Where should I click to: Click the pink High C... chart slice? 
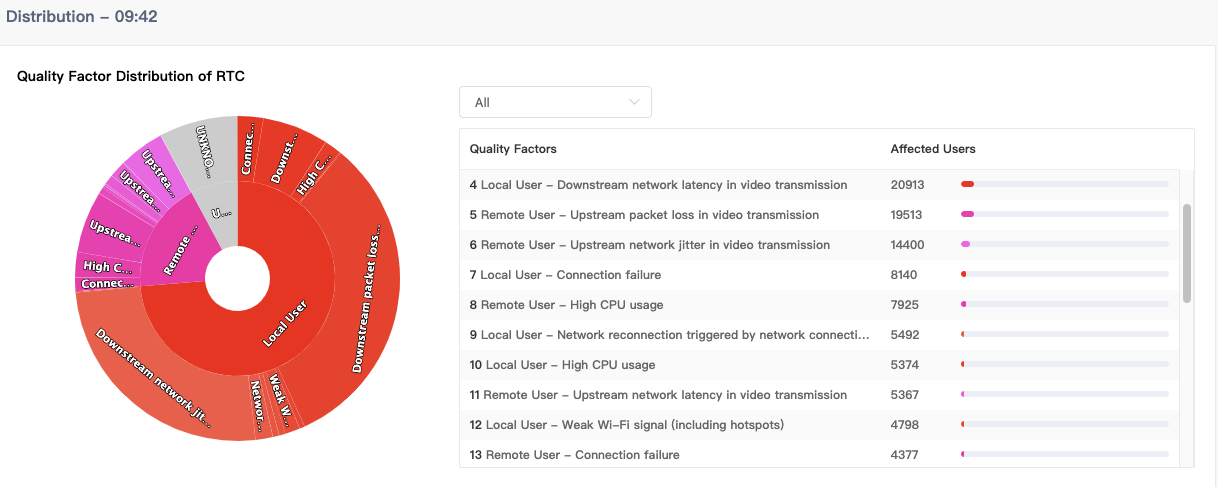coord(108,266)
